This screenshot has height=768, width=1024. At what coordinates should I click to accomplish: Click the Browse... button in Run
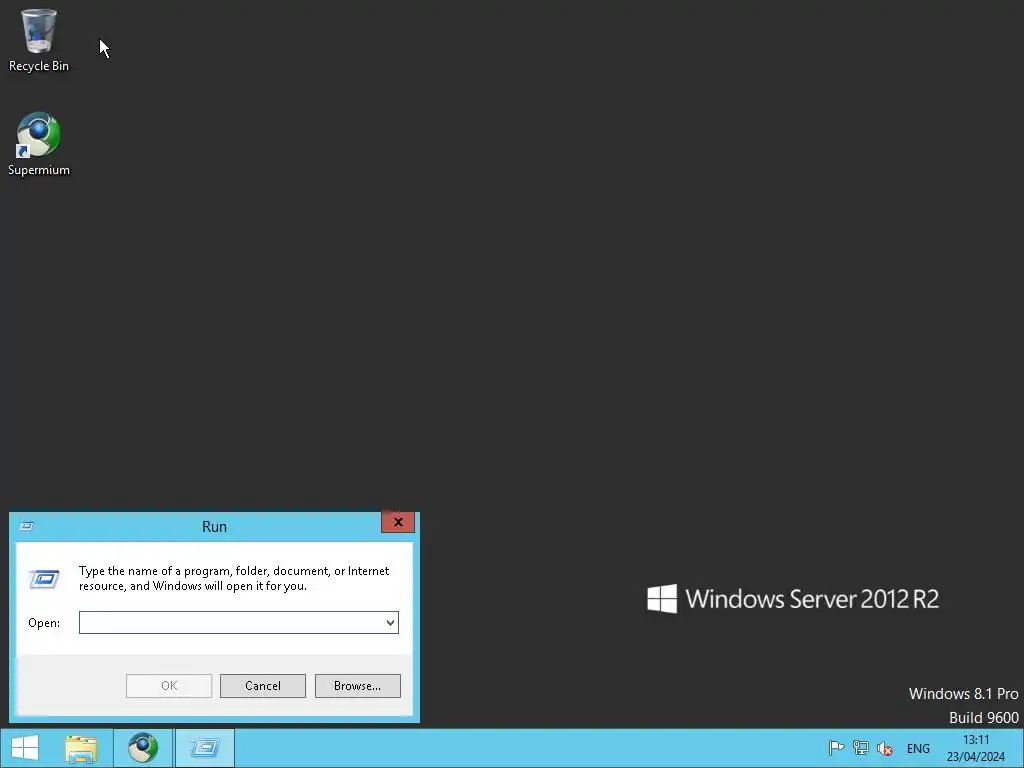coord(357,686)
